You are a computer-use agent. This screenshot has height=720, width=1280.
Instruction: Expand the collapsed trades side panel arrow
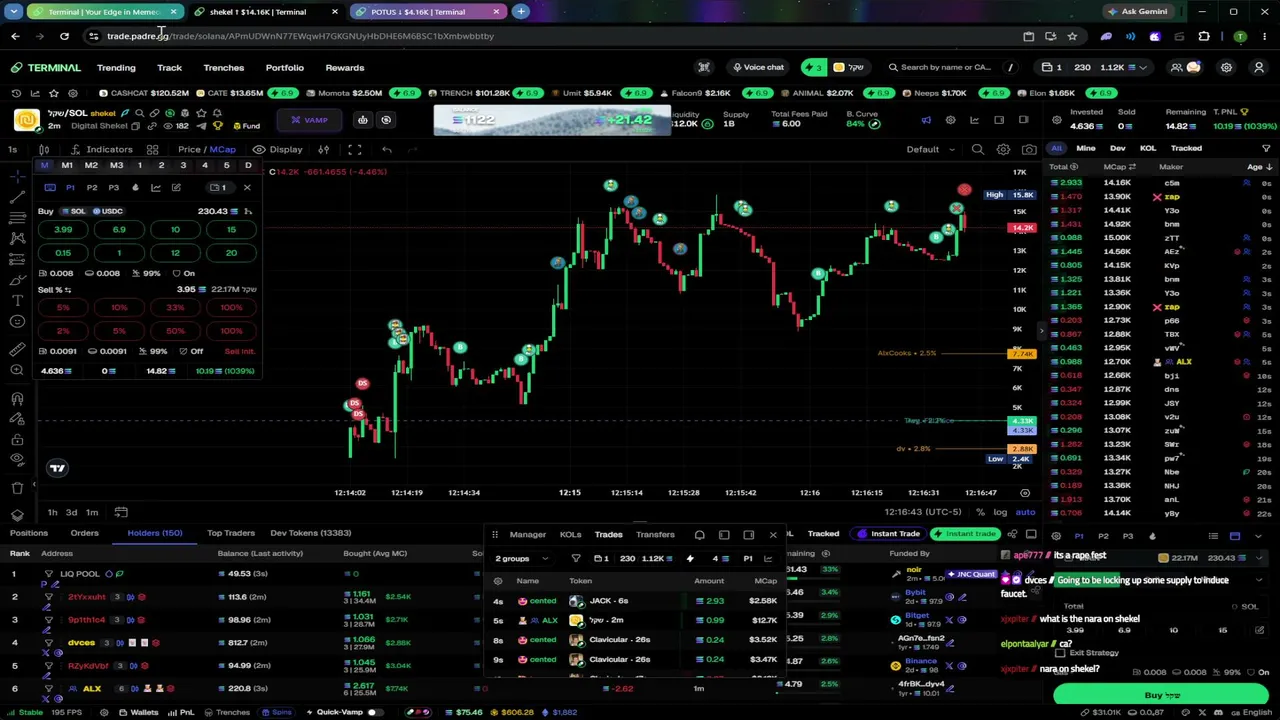[1041, 330]
